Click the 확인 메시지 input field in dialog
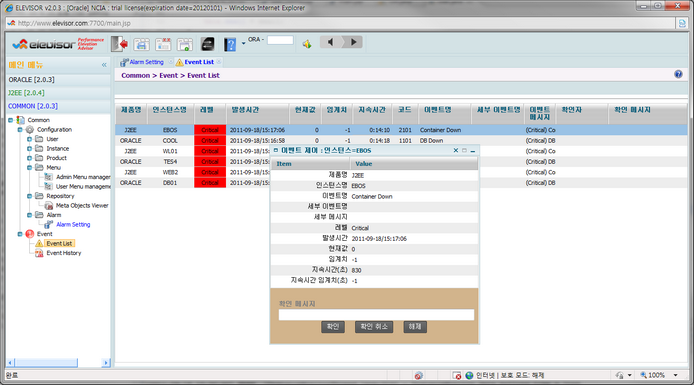This screenshot has width=694, height=385. tap(376, 315)
